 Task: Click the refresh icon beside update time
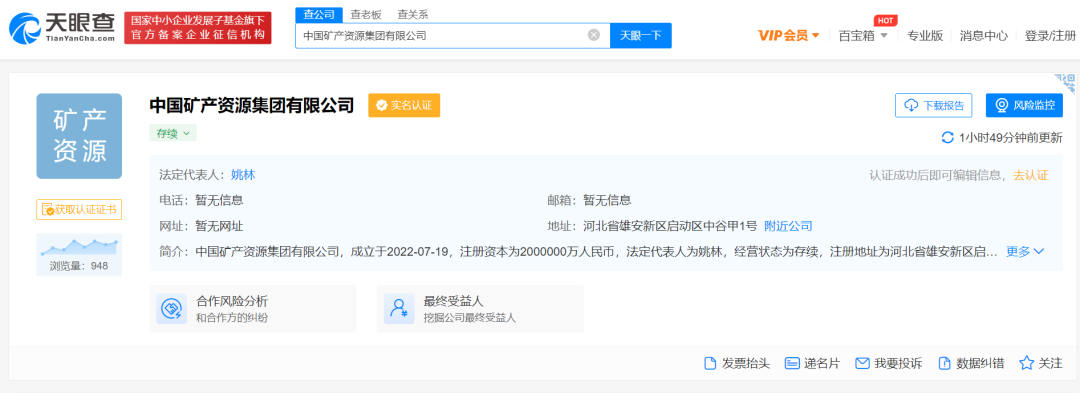pyautogui.click(x=948, y=137)
